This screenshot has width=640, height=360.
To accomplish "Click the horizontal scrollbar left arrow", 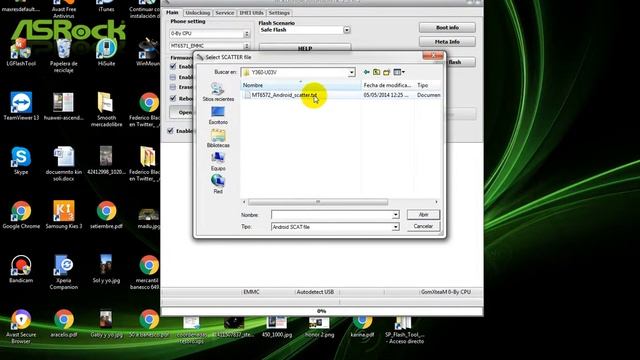I will [x=244, y=202].
